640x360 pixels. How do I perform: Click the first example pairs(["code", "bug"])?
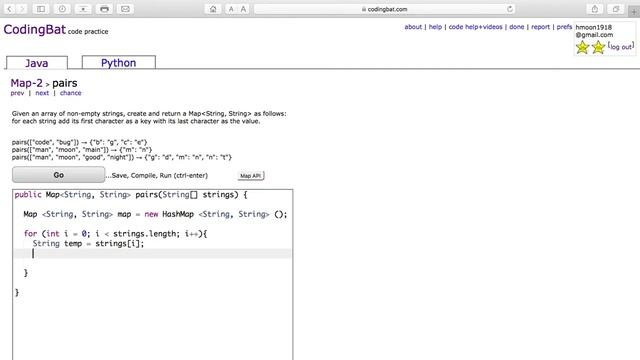pyautogui.click(x=79, y=142)
